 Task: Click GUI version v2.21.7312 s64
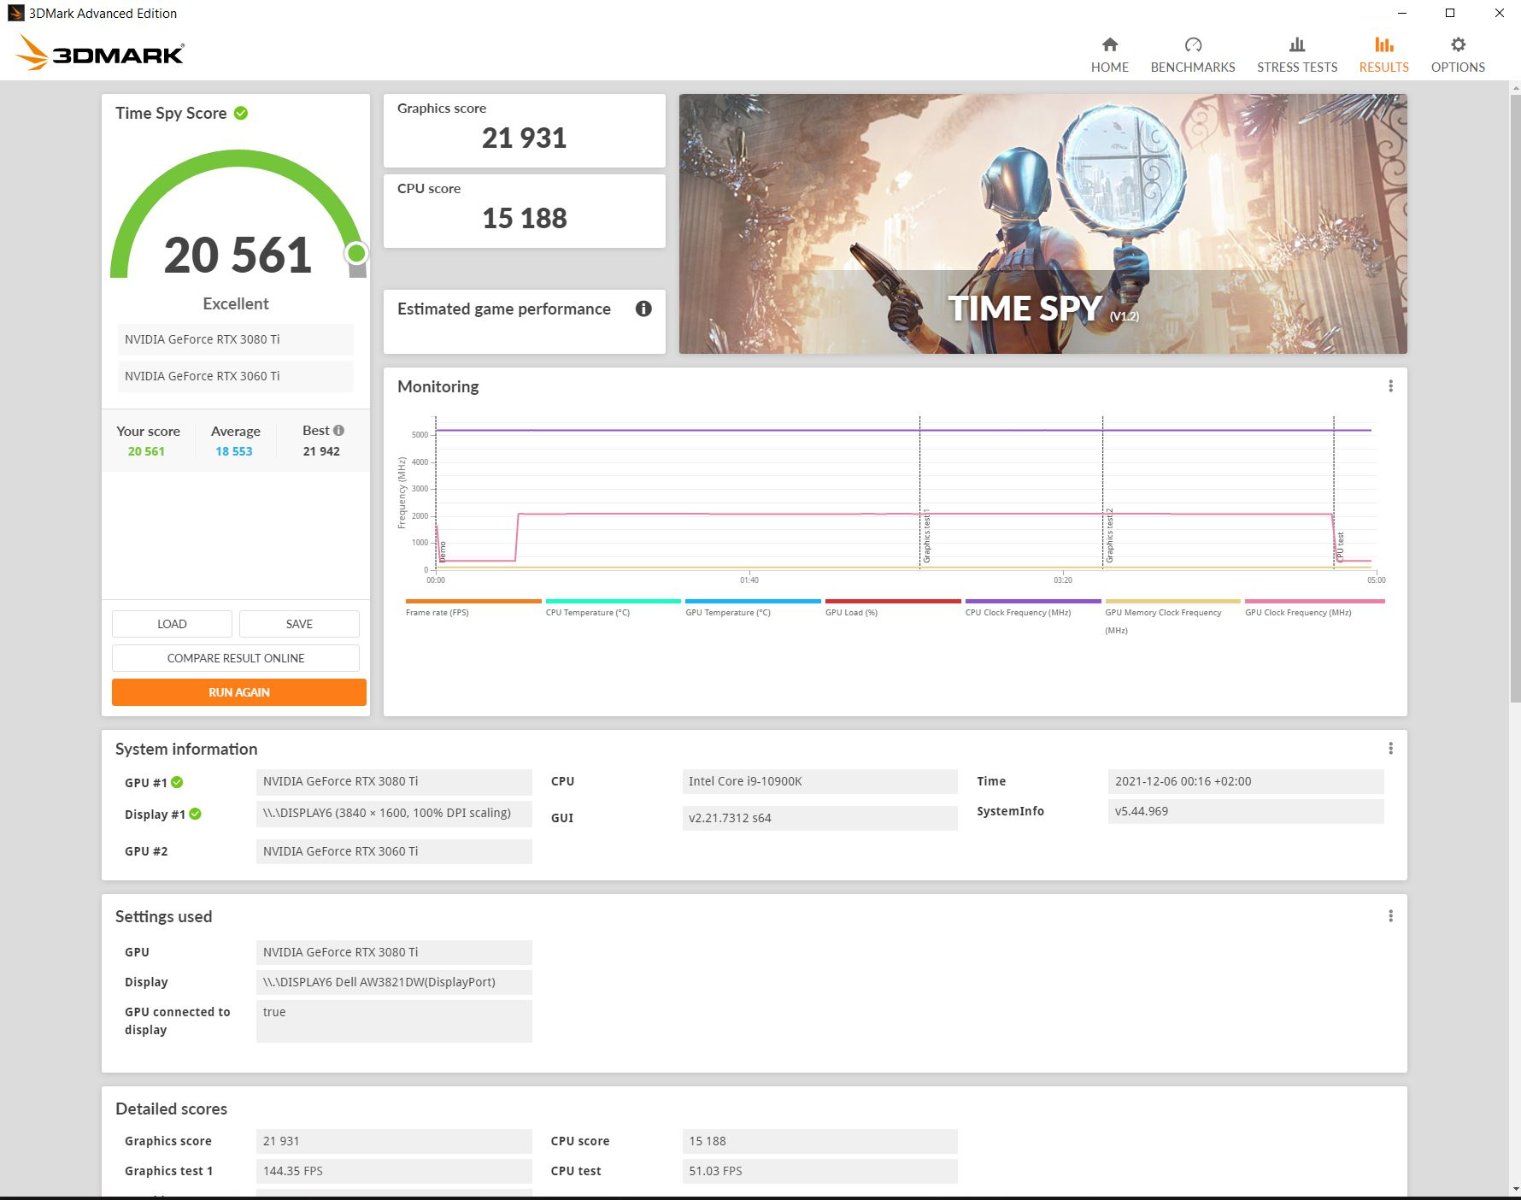[x=820, y=817]
